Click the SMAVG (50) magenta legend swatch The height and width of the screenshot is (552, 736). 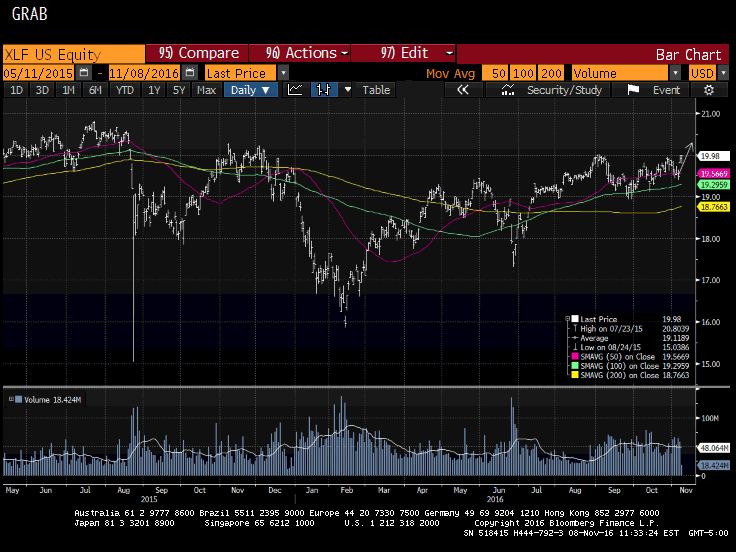[x=574, y=356]
